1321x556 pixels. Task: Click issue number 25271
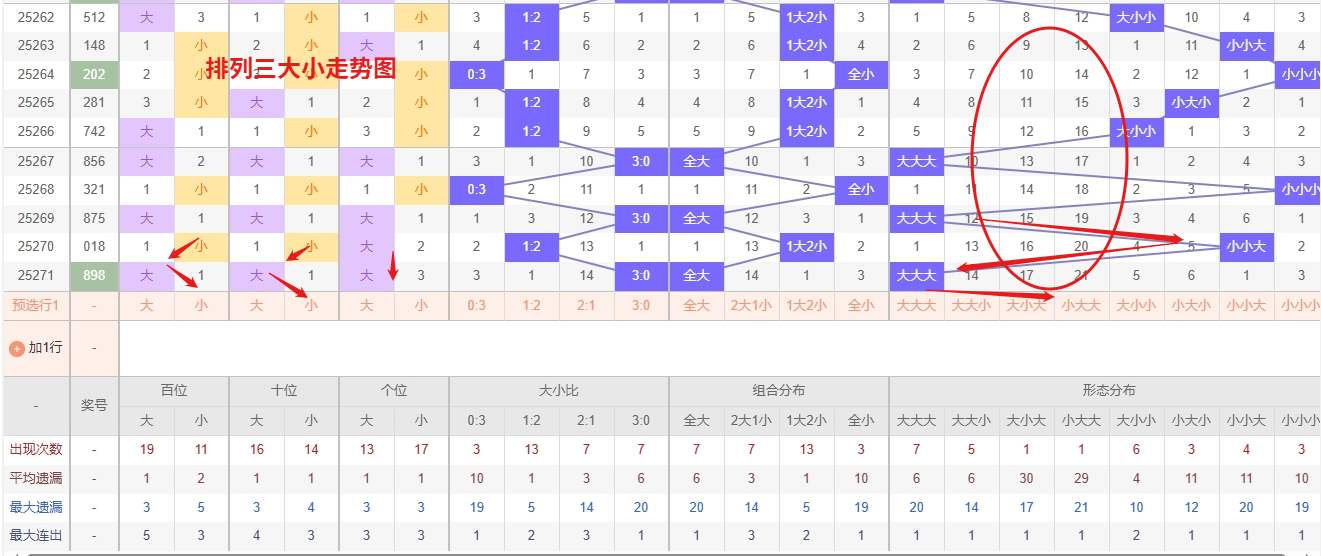click(x=35, y=276)
